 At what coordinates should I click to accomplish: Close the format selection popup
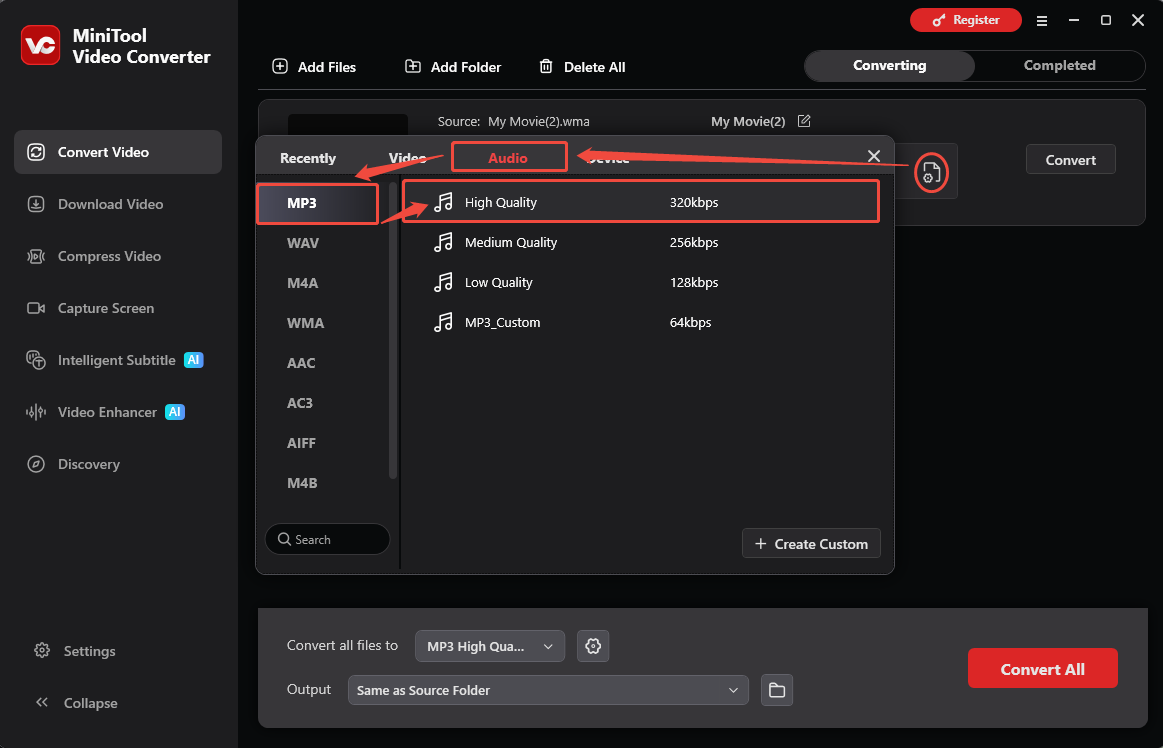[x=874, y=156]
